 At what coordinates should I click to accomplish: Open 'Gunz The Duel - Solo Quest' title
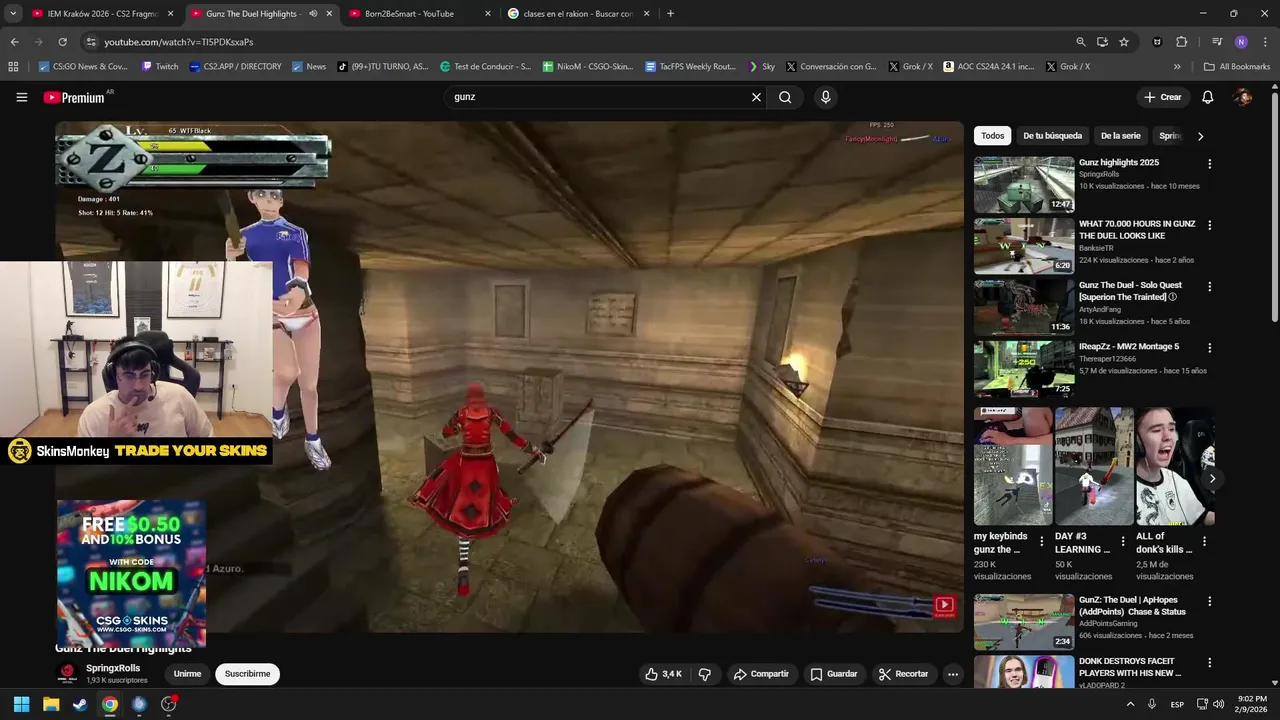[1130, 291]
